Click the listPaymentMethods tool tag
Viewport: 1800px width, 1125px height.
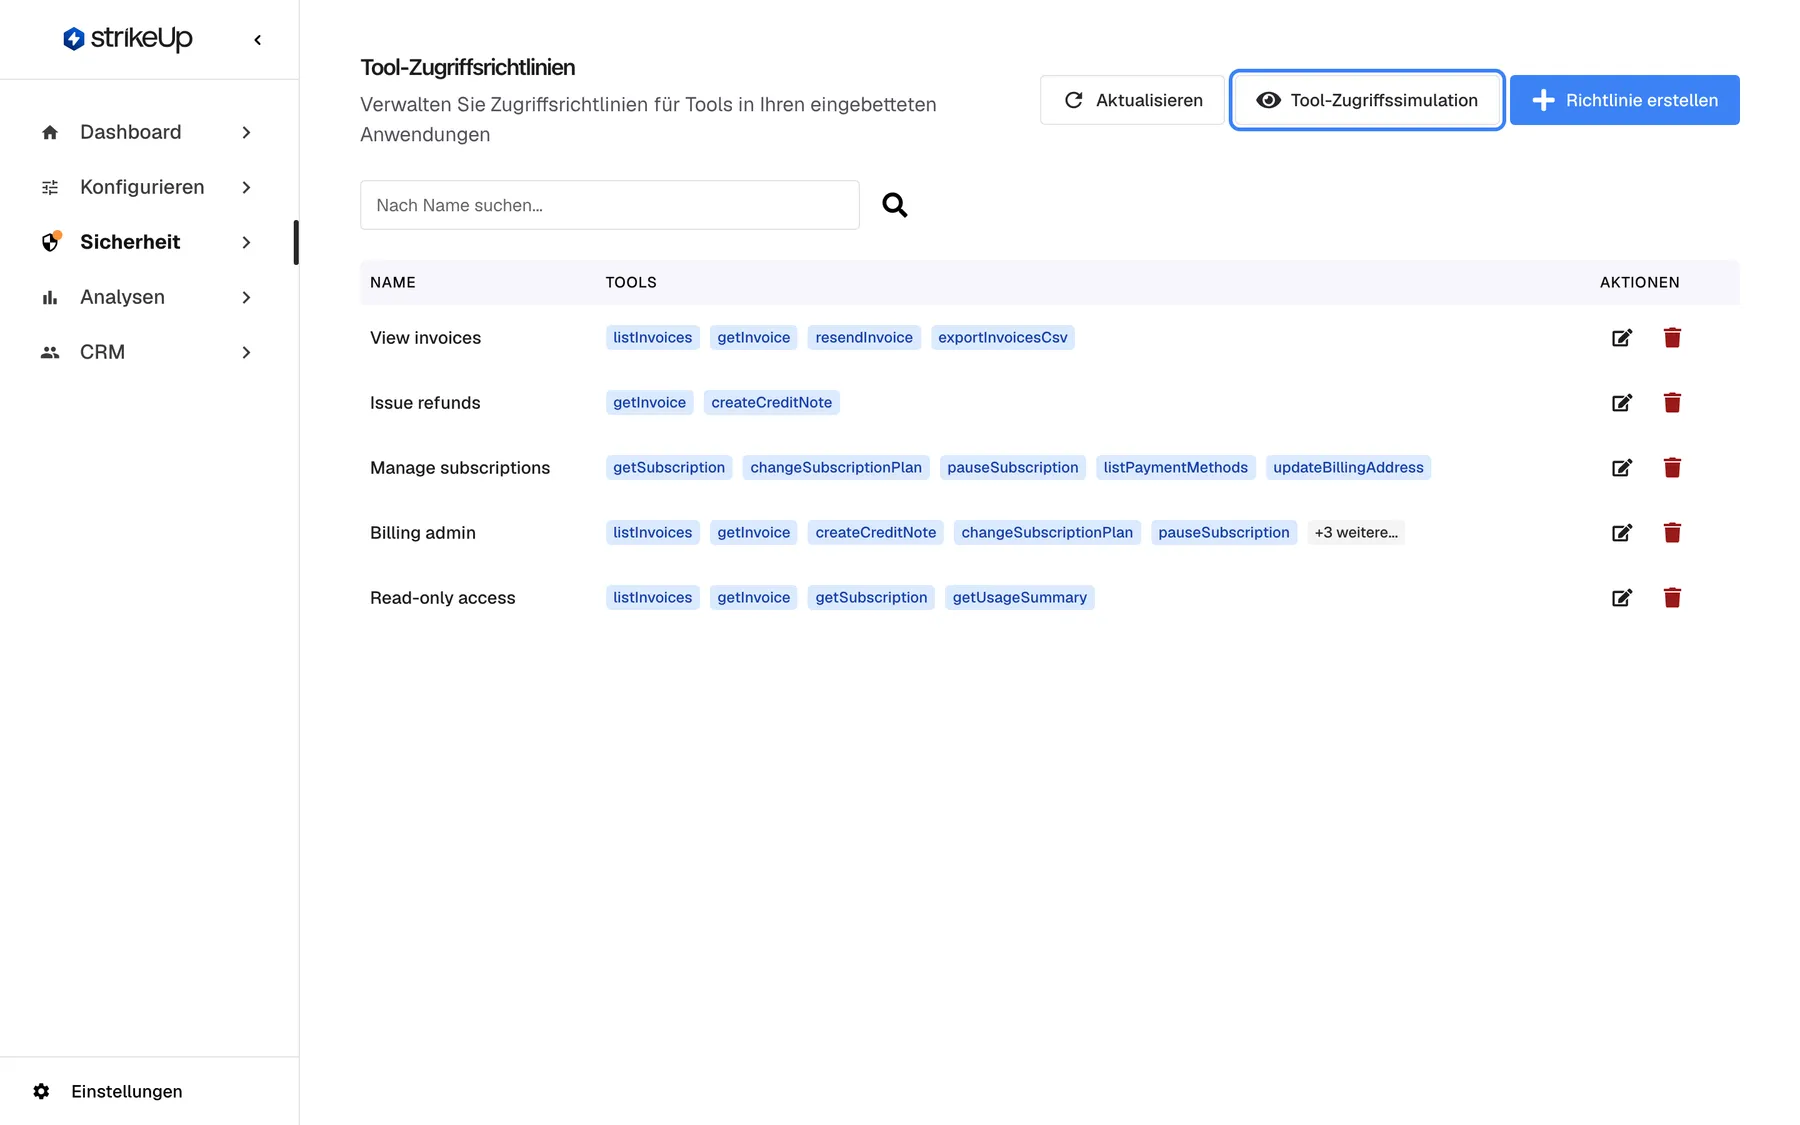tap(1176, 468)
